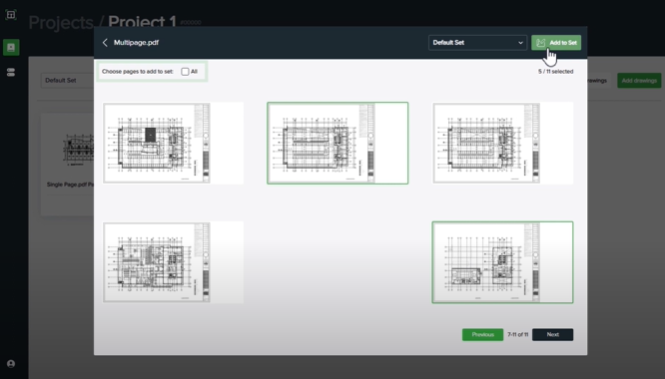Click the Projects breadcrumb link

(x=61, y=22)
